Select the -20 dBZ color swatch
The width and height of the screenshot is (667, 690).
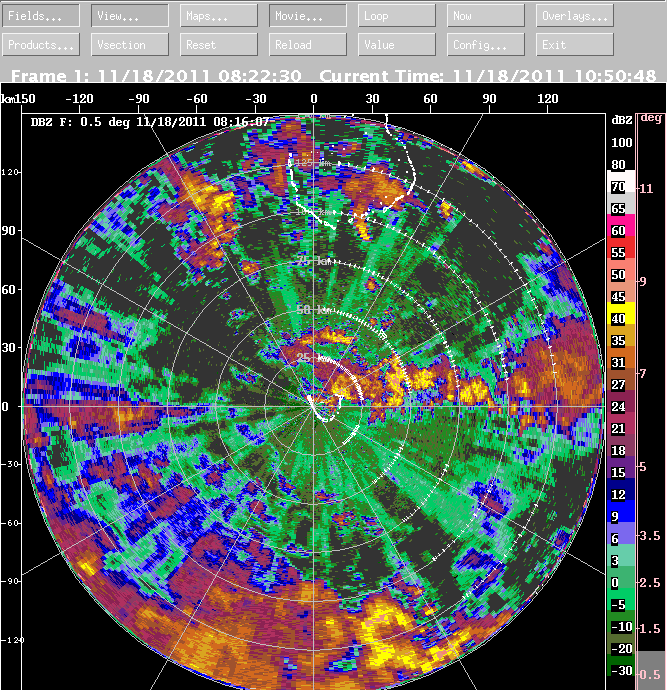[x=621, y=643]
